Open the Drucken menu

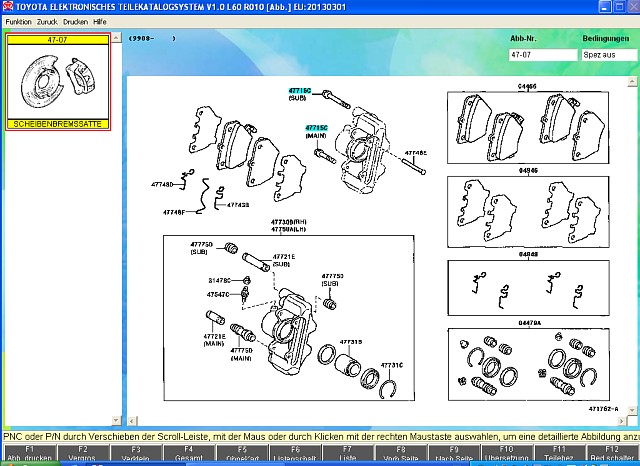pos(75,22)
